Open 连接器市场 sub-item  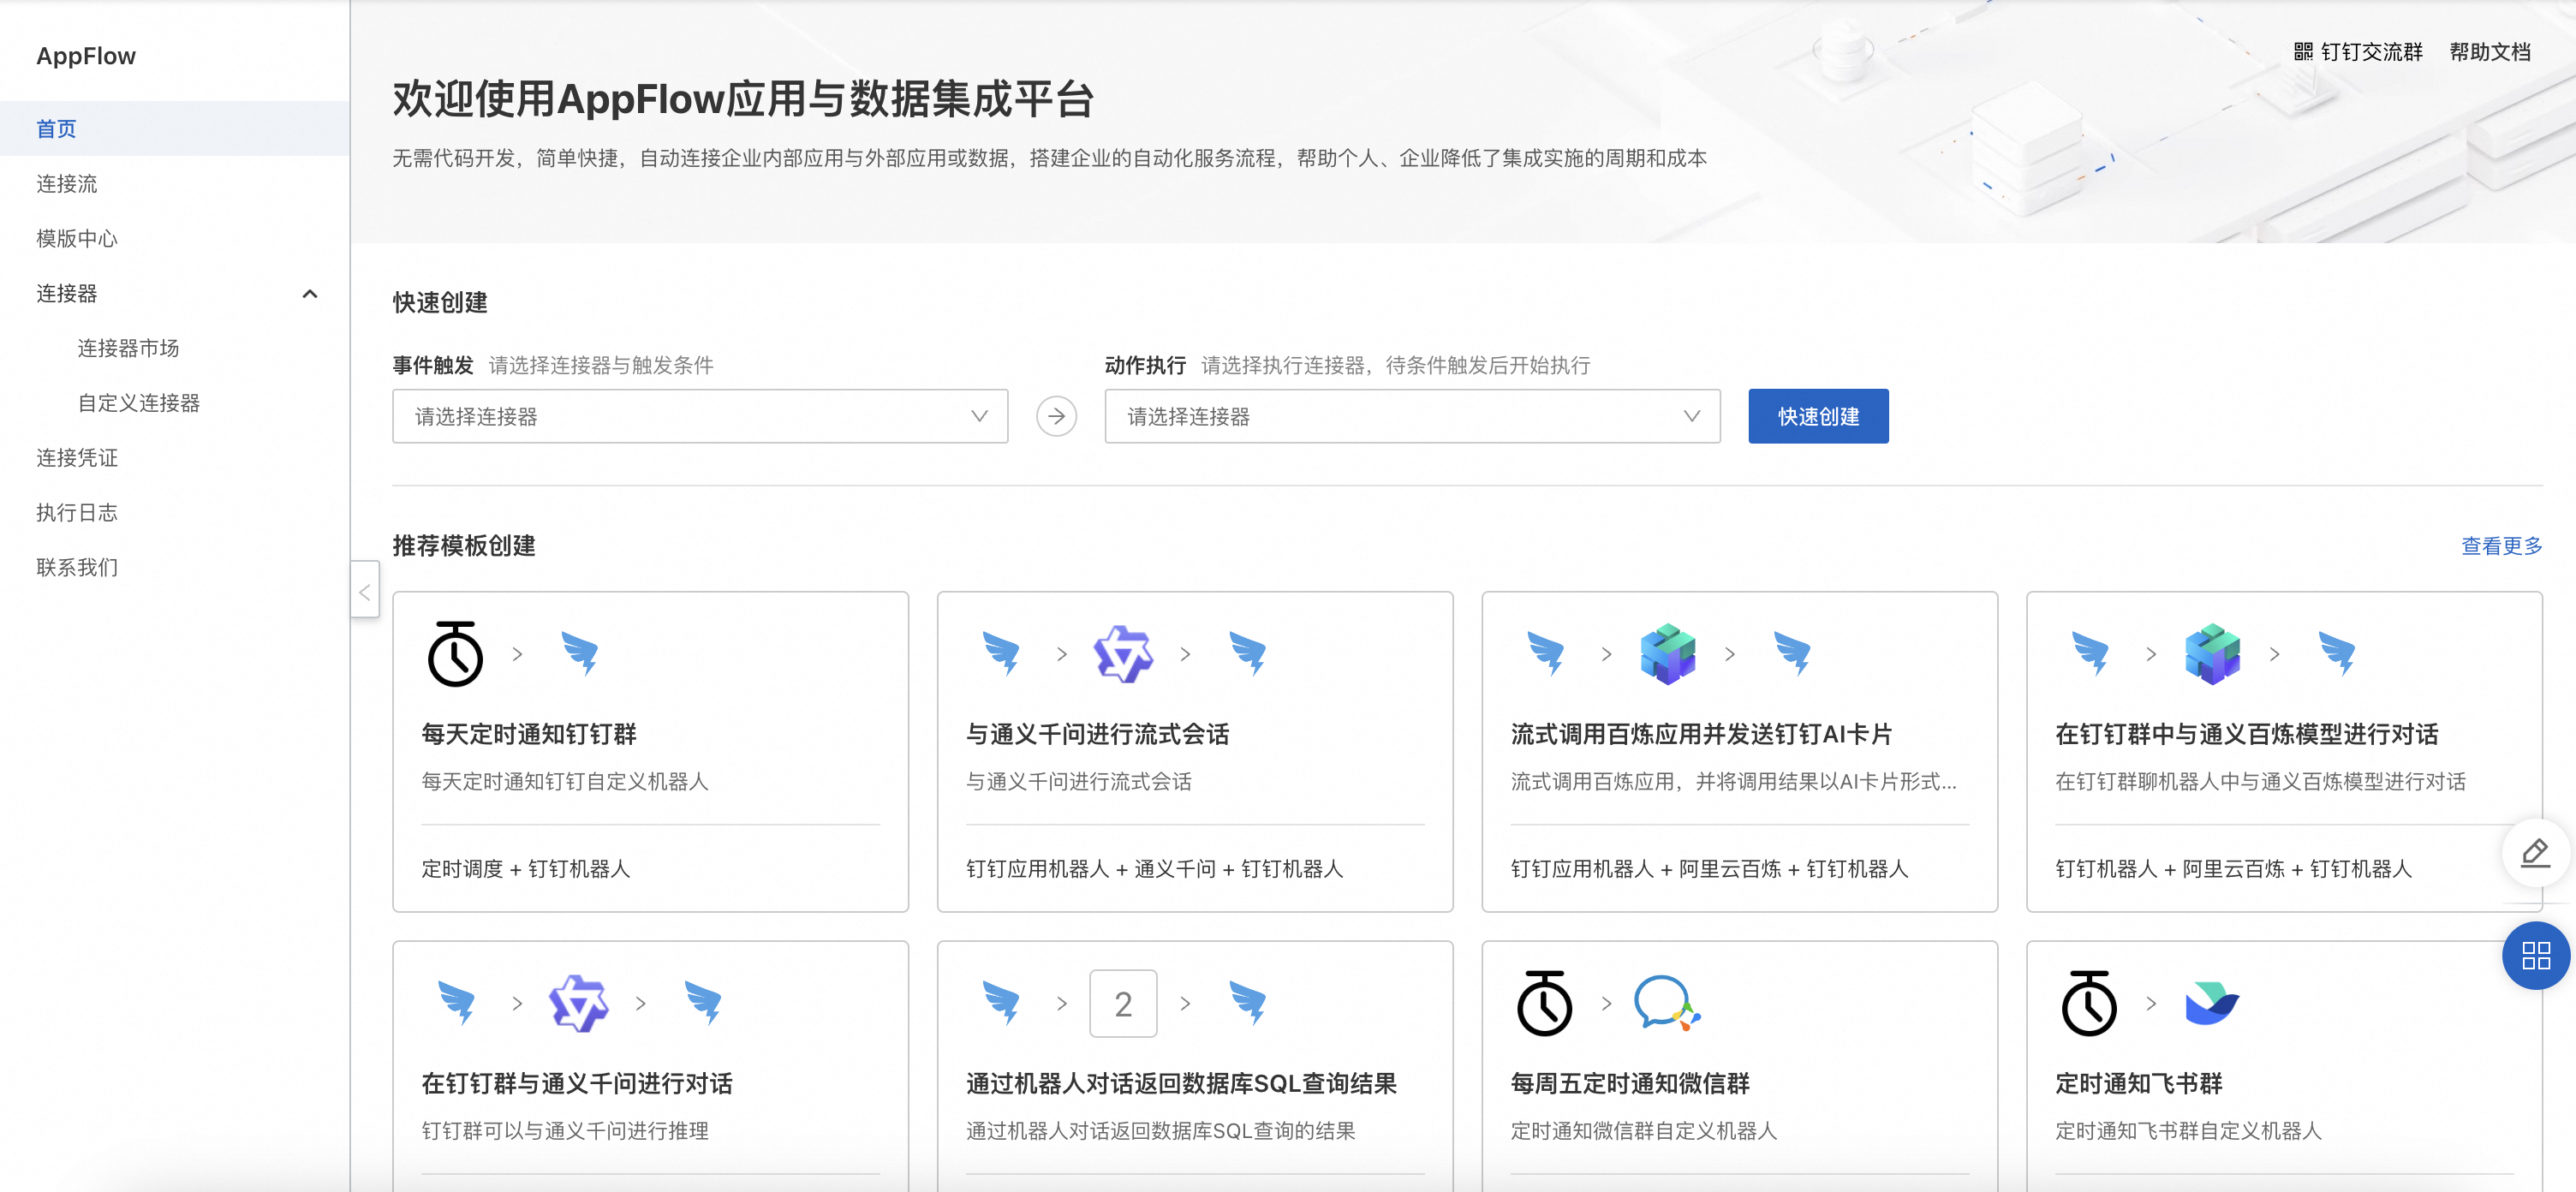128,348
